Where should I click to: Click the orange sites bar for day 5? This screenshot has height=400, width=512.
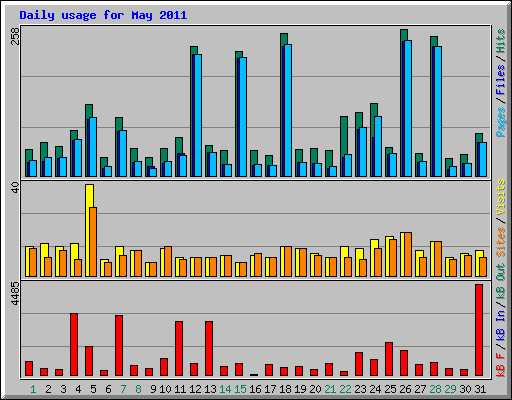[93, 242]
